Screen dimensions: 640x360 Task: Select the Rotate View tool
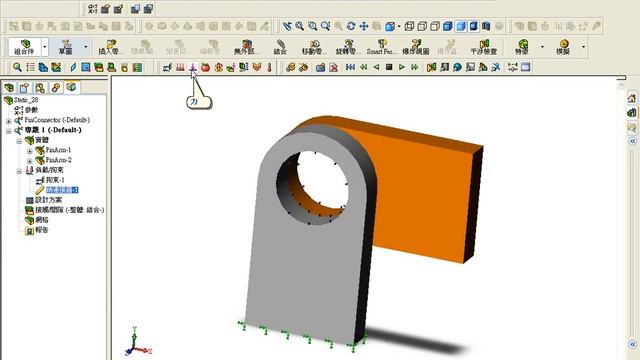pos(351,26)
